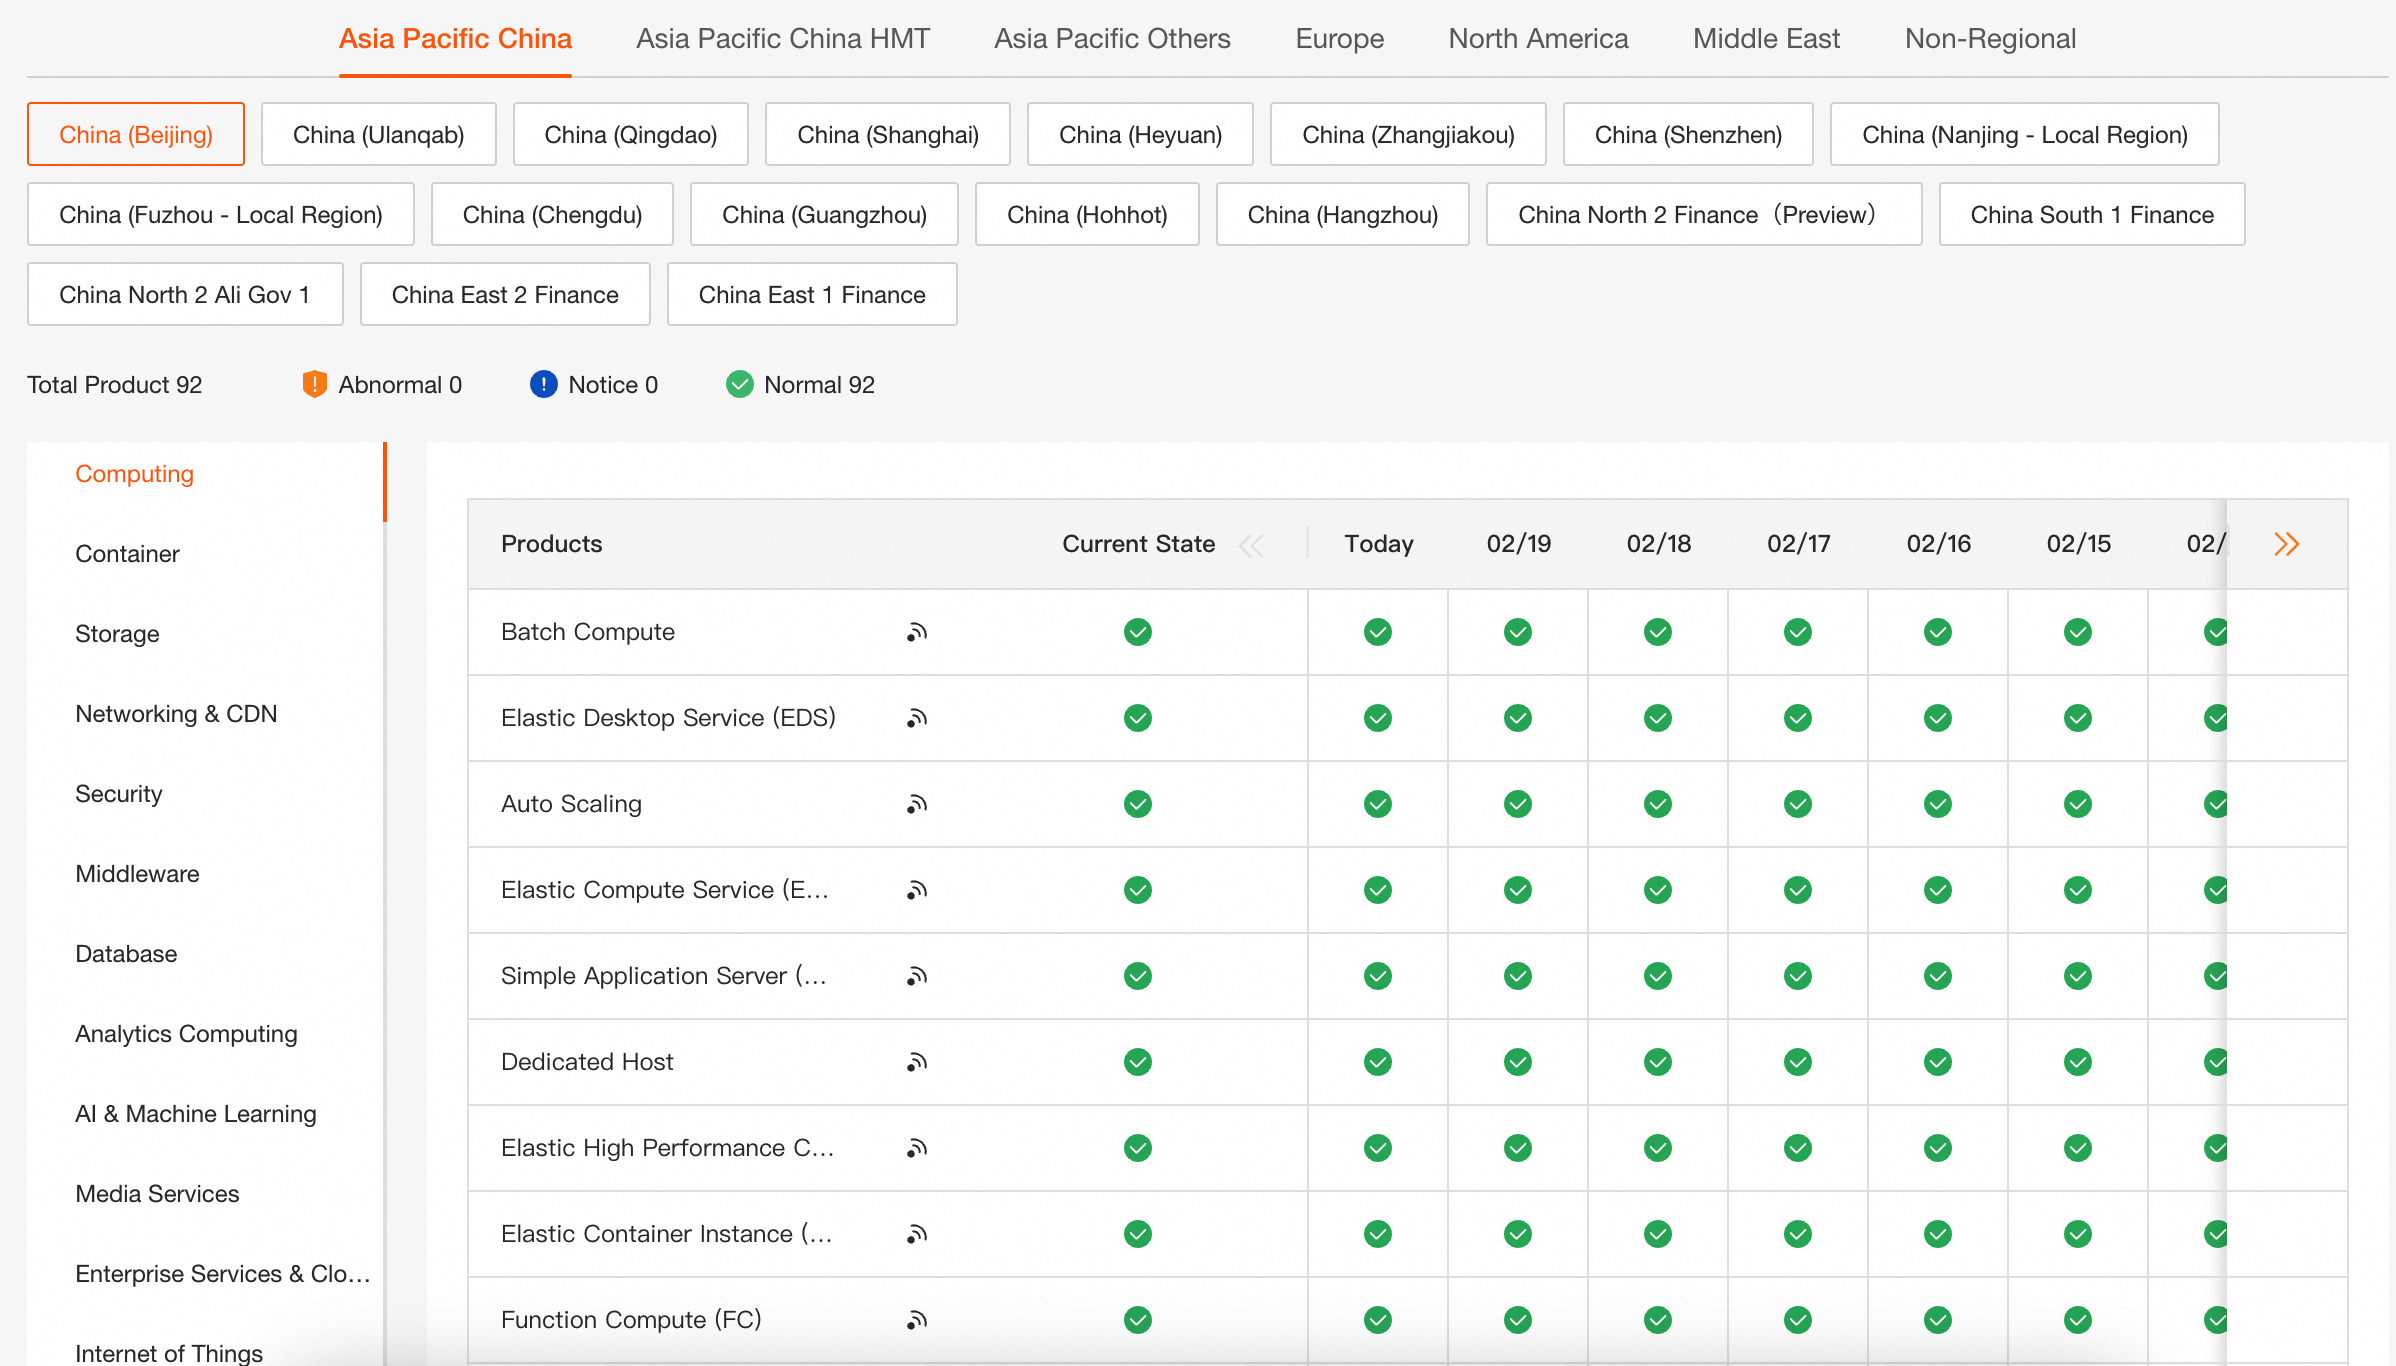This screenshot has width=2396, height=1366.
Task: Click 02/16 status icon for Elastic Compute Service
Action: (1938, 890)
